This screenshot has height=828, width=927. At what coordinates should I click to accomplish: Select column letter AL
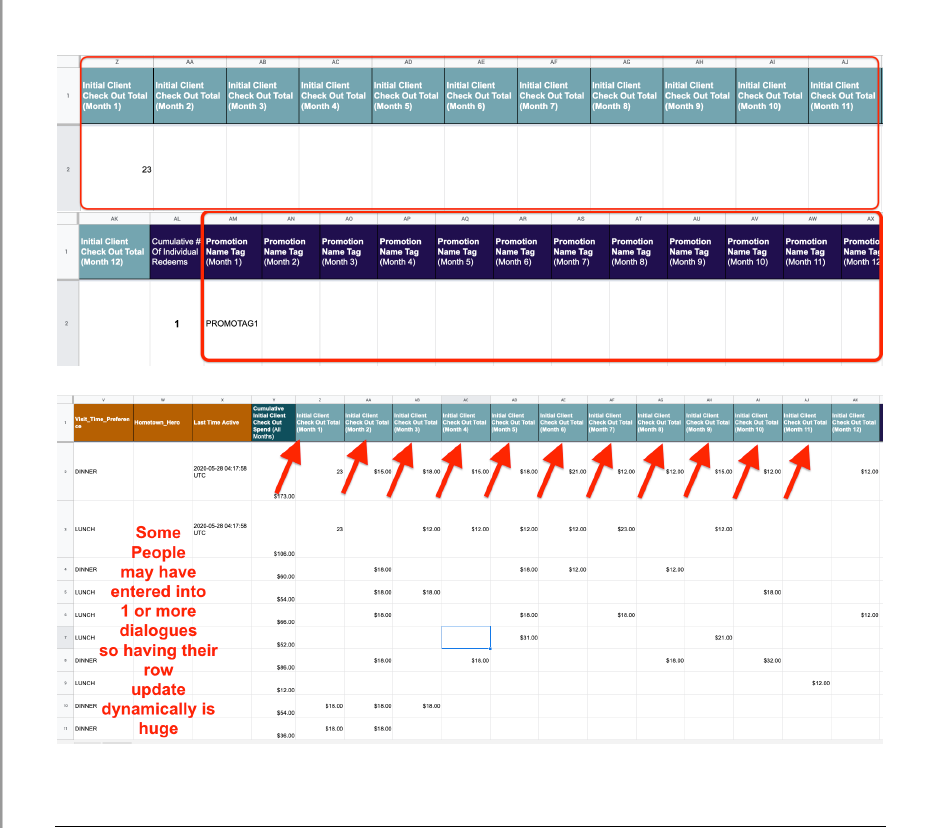click(x=177, y=219)
